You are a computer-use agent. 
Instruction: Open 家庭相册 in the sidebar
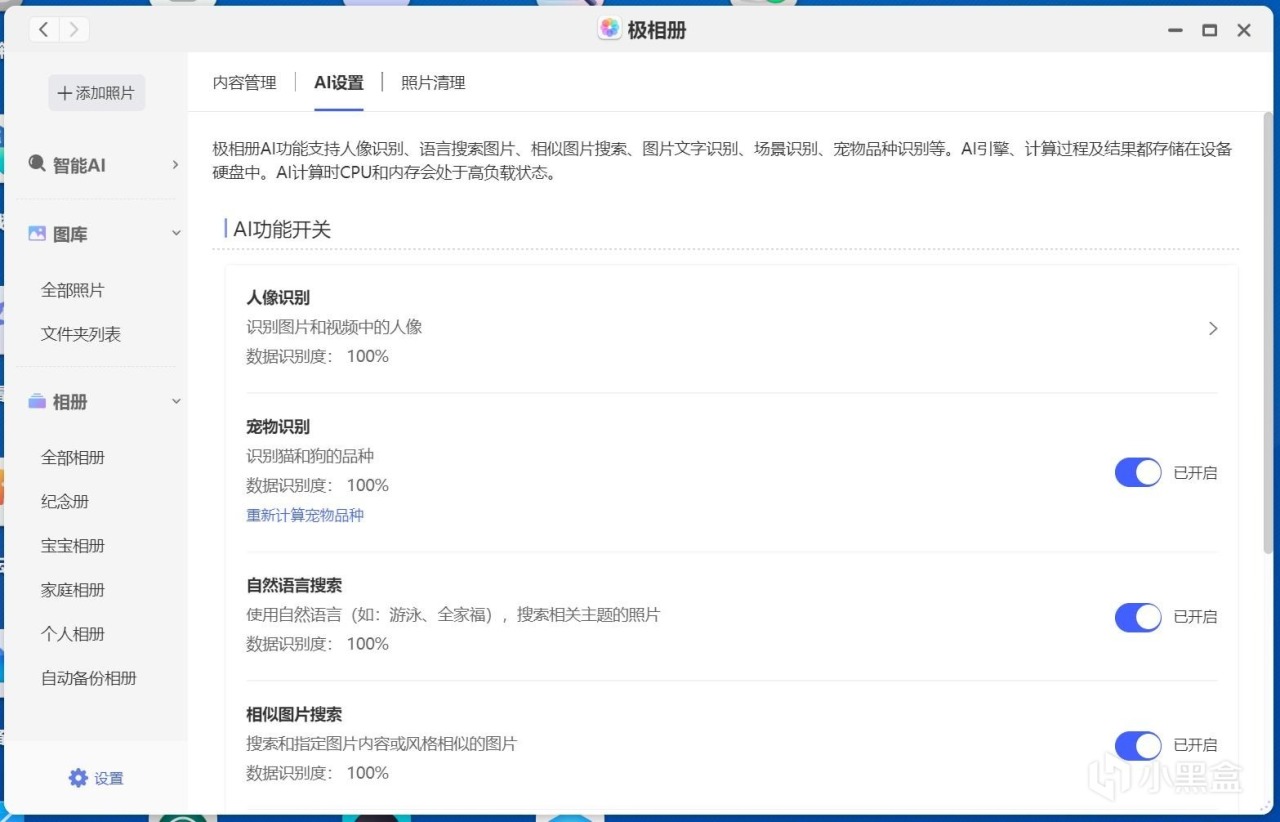pos(73,589)
